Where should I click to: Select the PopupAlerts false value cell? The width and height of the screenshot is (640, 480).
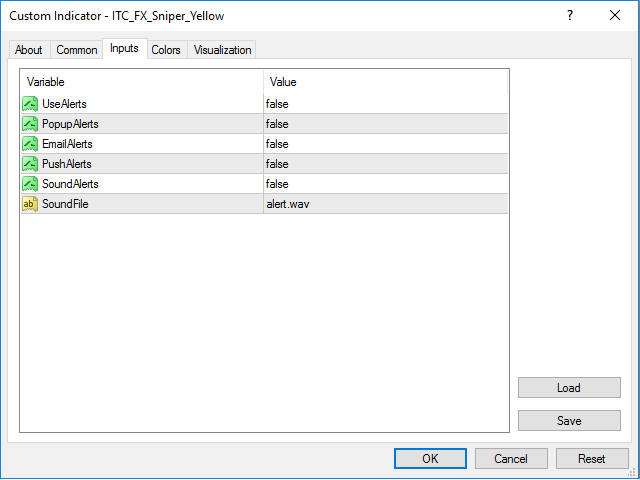point(386,124)
